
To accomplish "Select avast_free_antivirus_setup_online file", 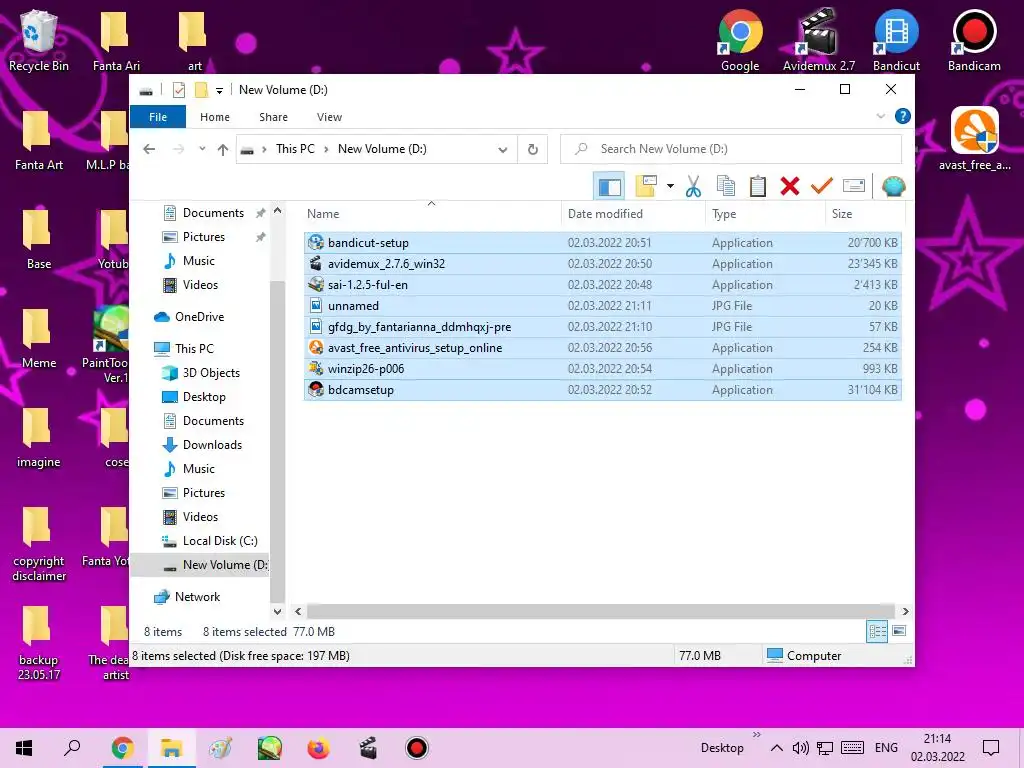I will [x=602, y=348].
